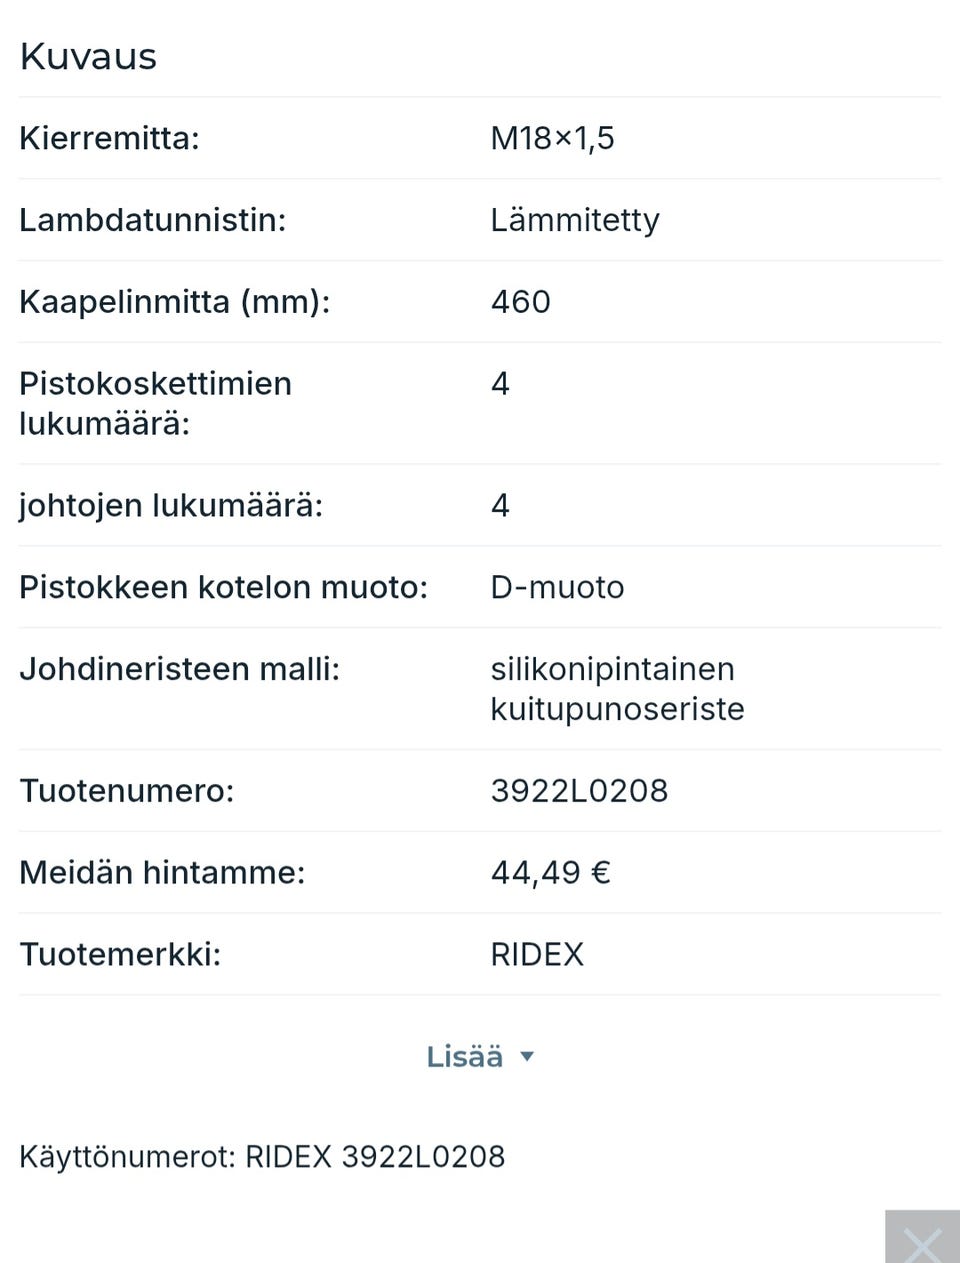960x1263 pixels.
Task: Expand the Lisää section
Action: pos(465,1057)
